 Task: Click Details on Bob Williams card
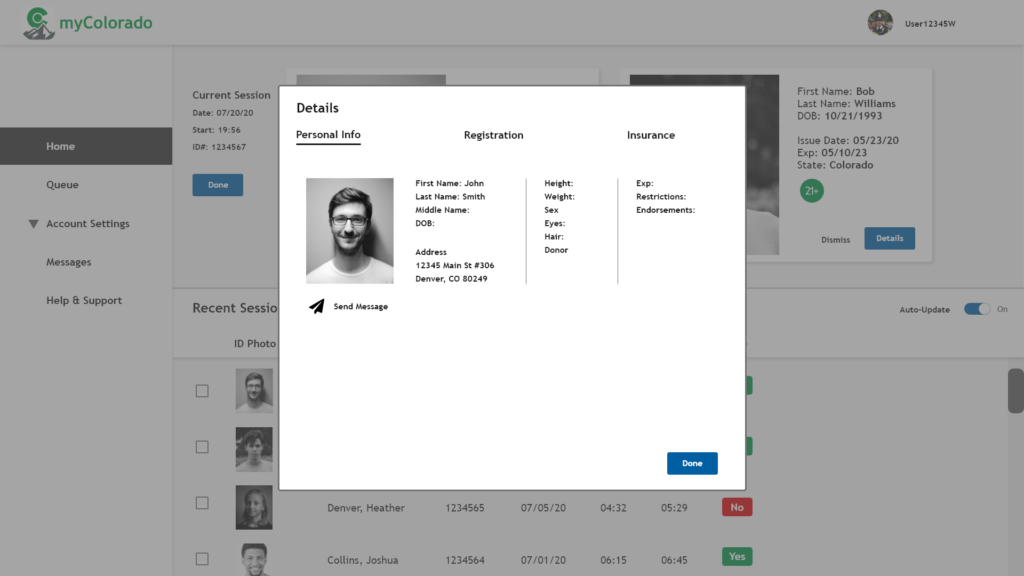[889, 238]
